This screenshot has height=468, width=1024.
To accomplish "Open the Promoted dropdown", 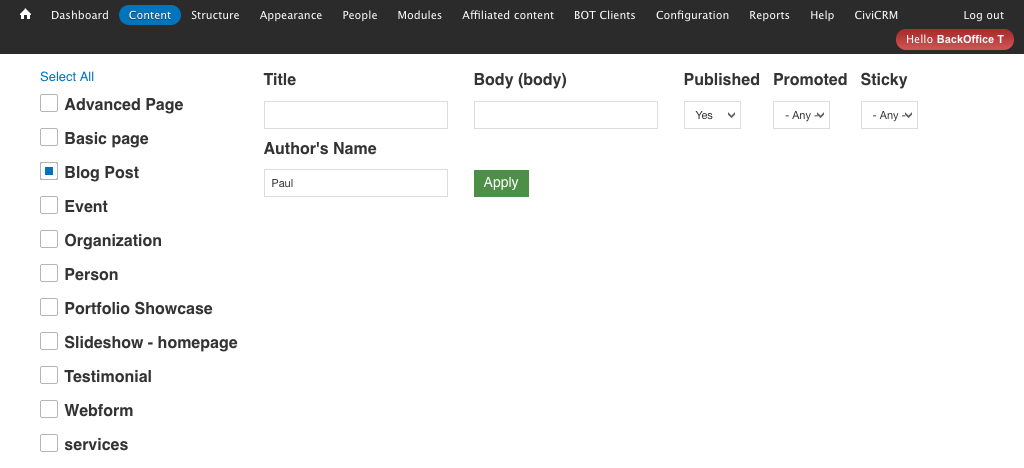I will (x=801, y=115).
